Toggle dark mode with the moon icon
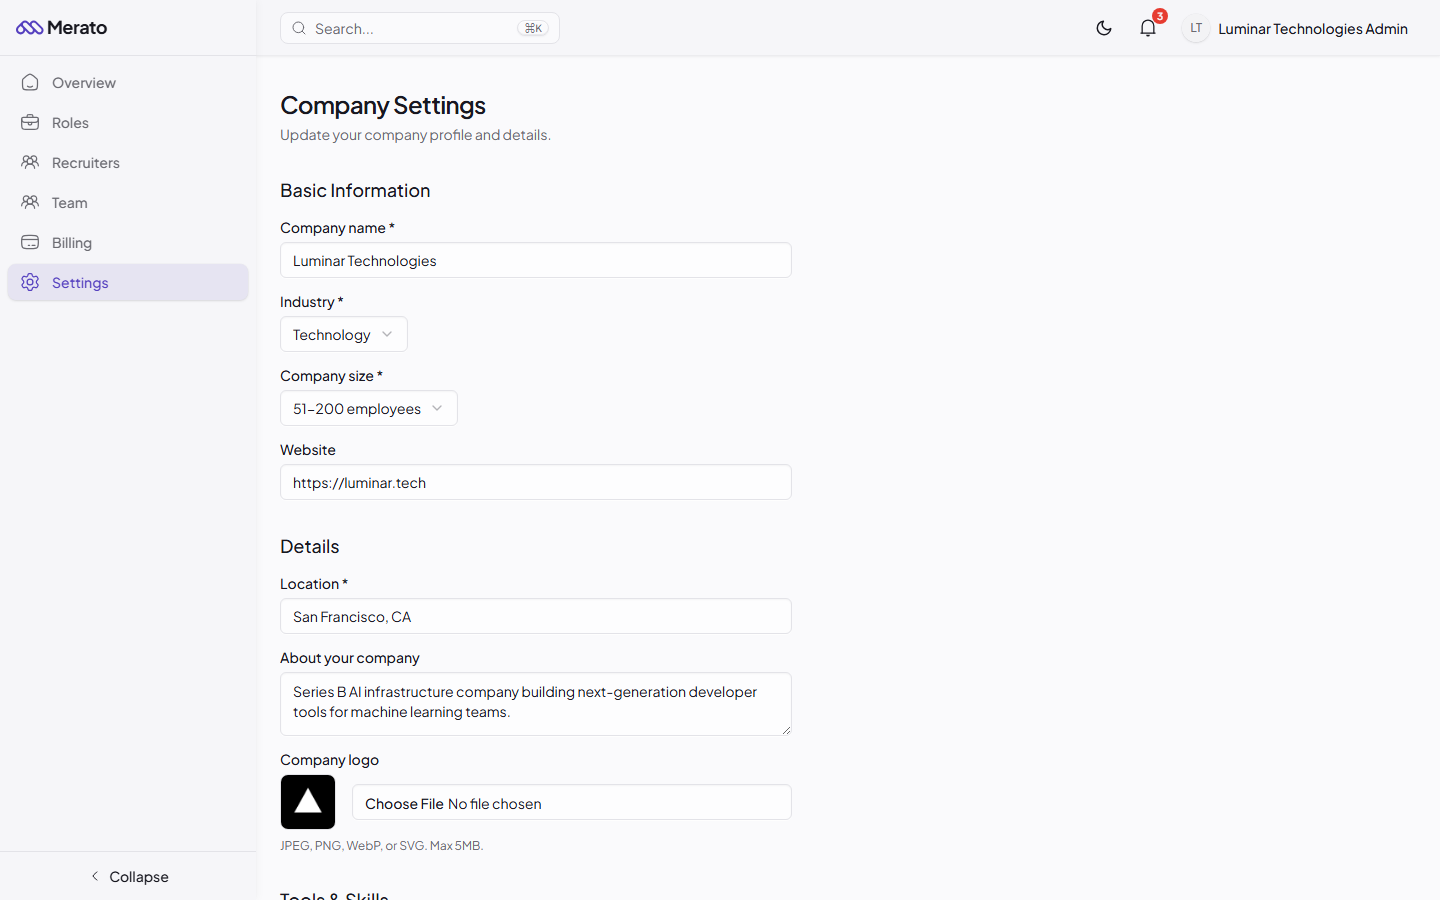The width and height of the screenshot is (1440, 900). [1104, 28]
